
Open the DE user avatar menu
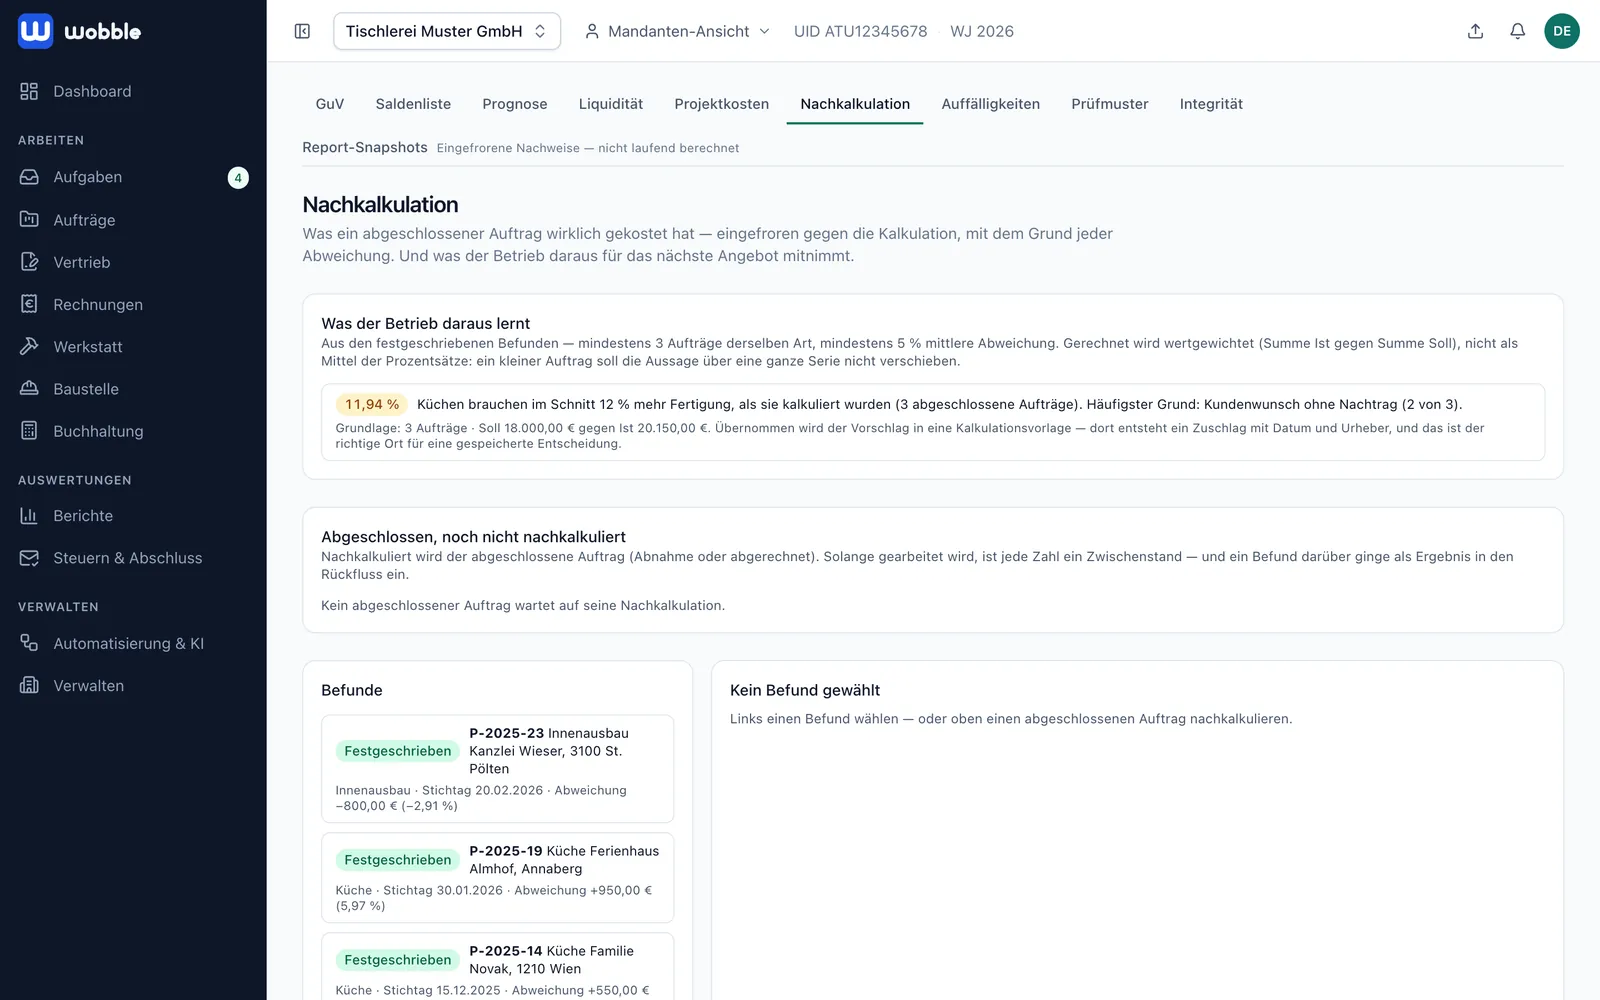[x=1562, y=31]
